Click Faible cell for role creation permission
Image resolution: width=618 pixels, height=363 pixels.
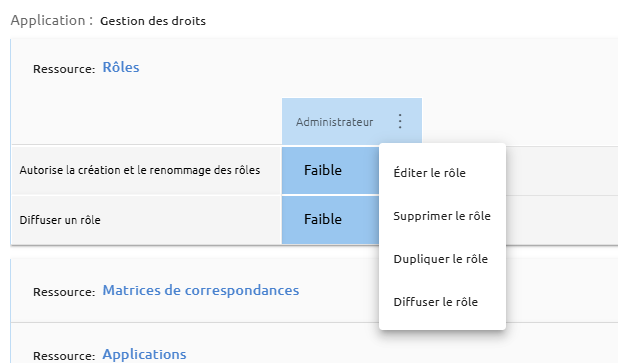click(330, 170)
